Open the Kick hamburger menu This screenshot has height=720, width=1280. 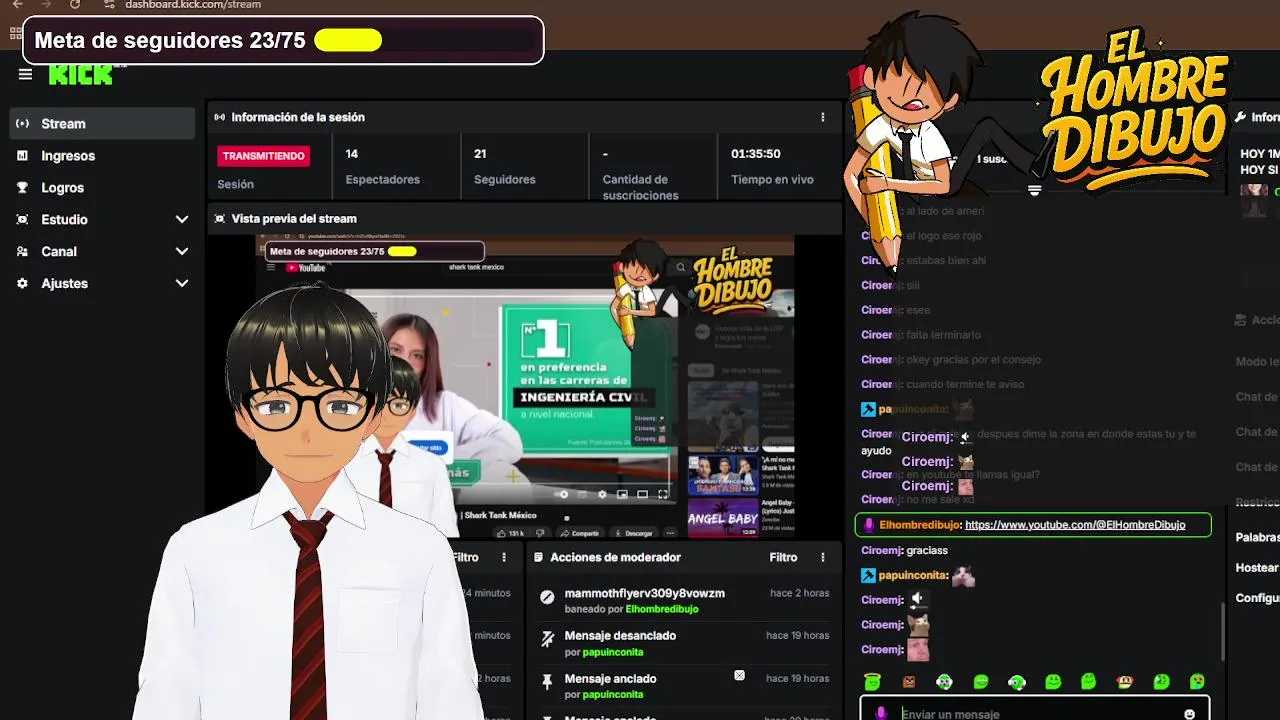click(x=25, y=74)
